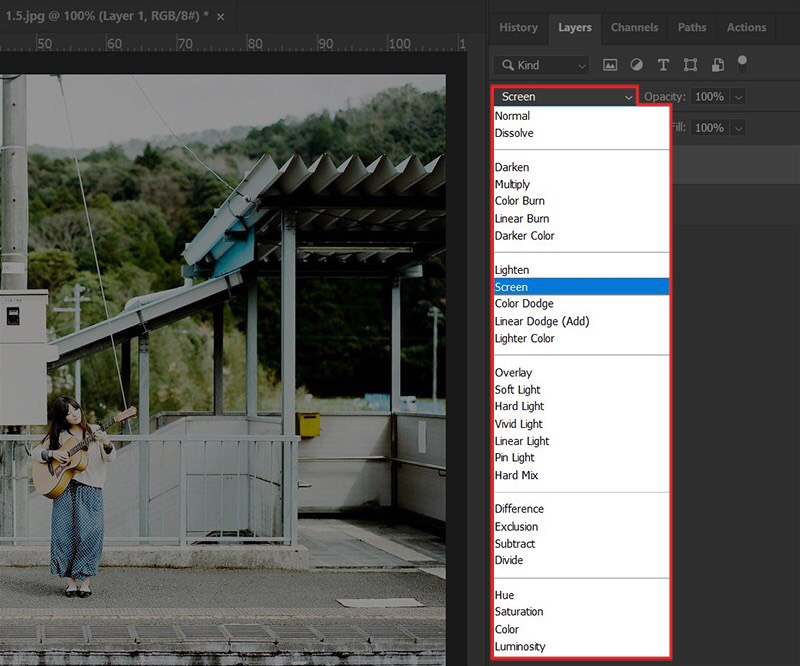Open the Opacity slider dropdown arrow

tap(738, 97)
